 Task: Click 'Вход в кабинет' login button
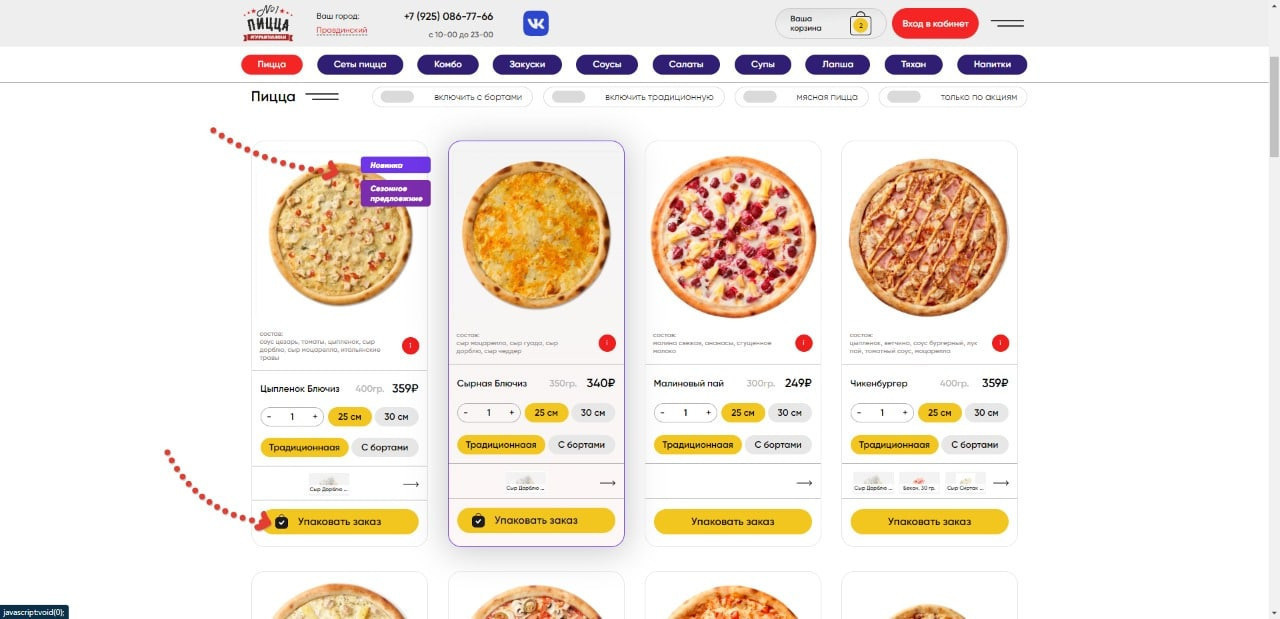pos(935,23)
